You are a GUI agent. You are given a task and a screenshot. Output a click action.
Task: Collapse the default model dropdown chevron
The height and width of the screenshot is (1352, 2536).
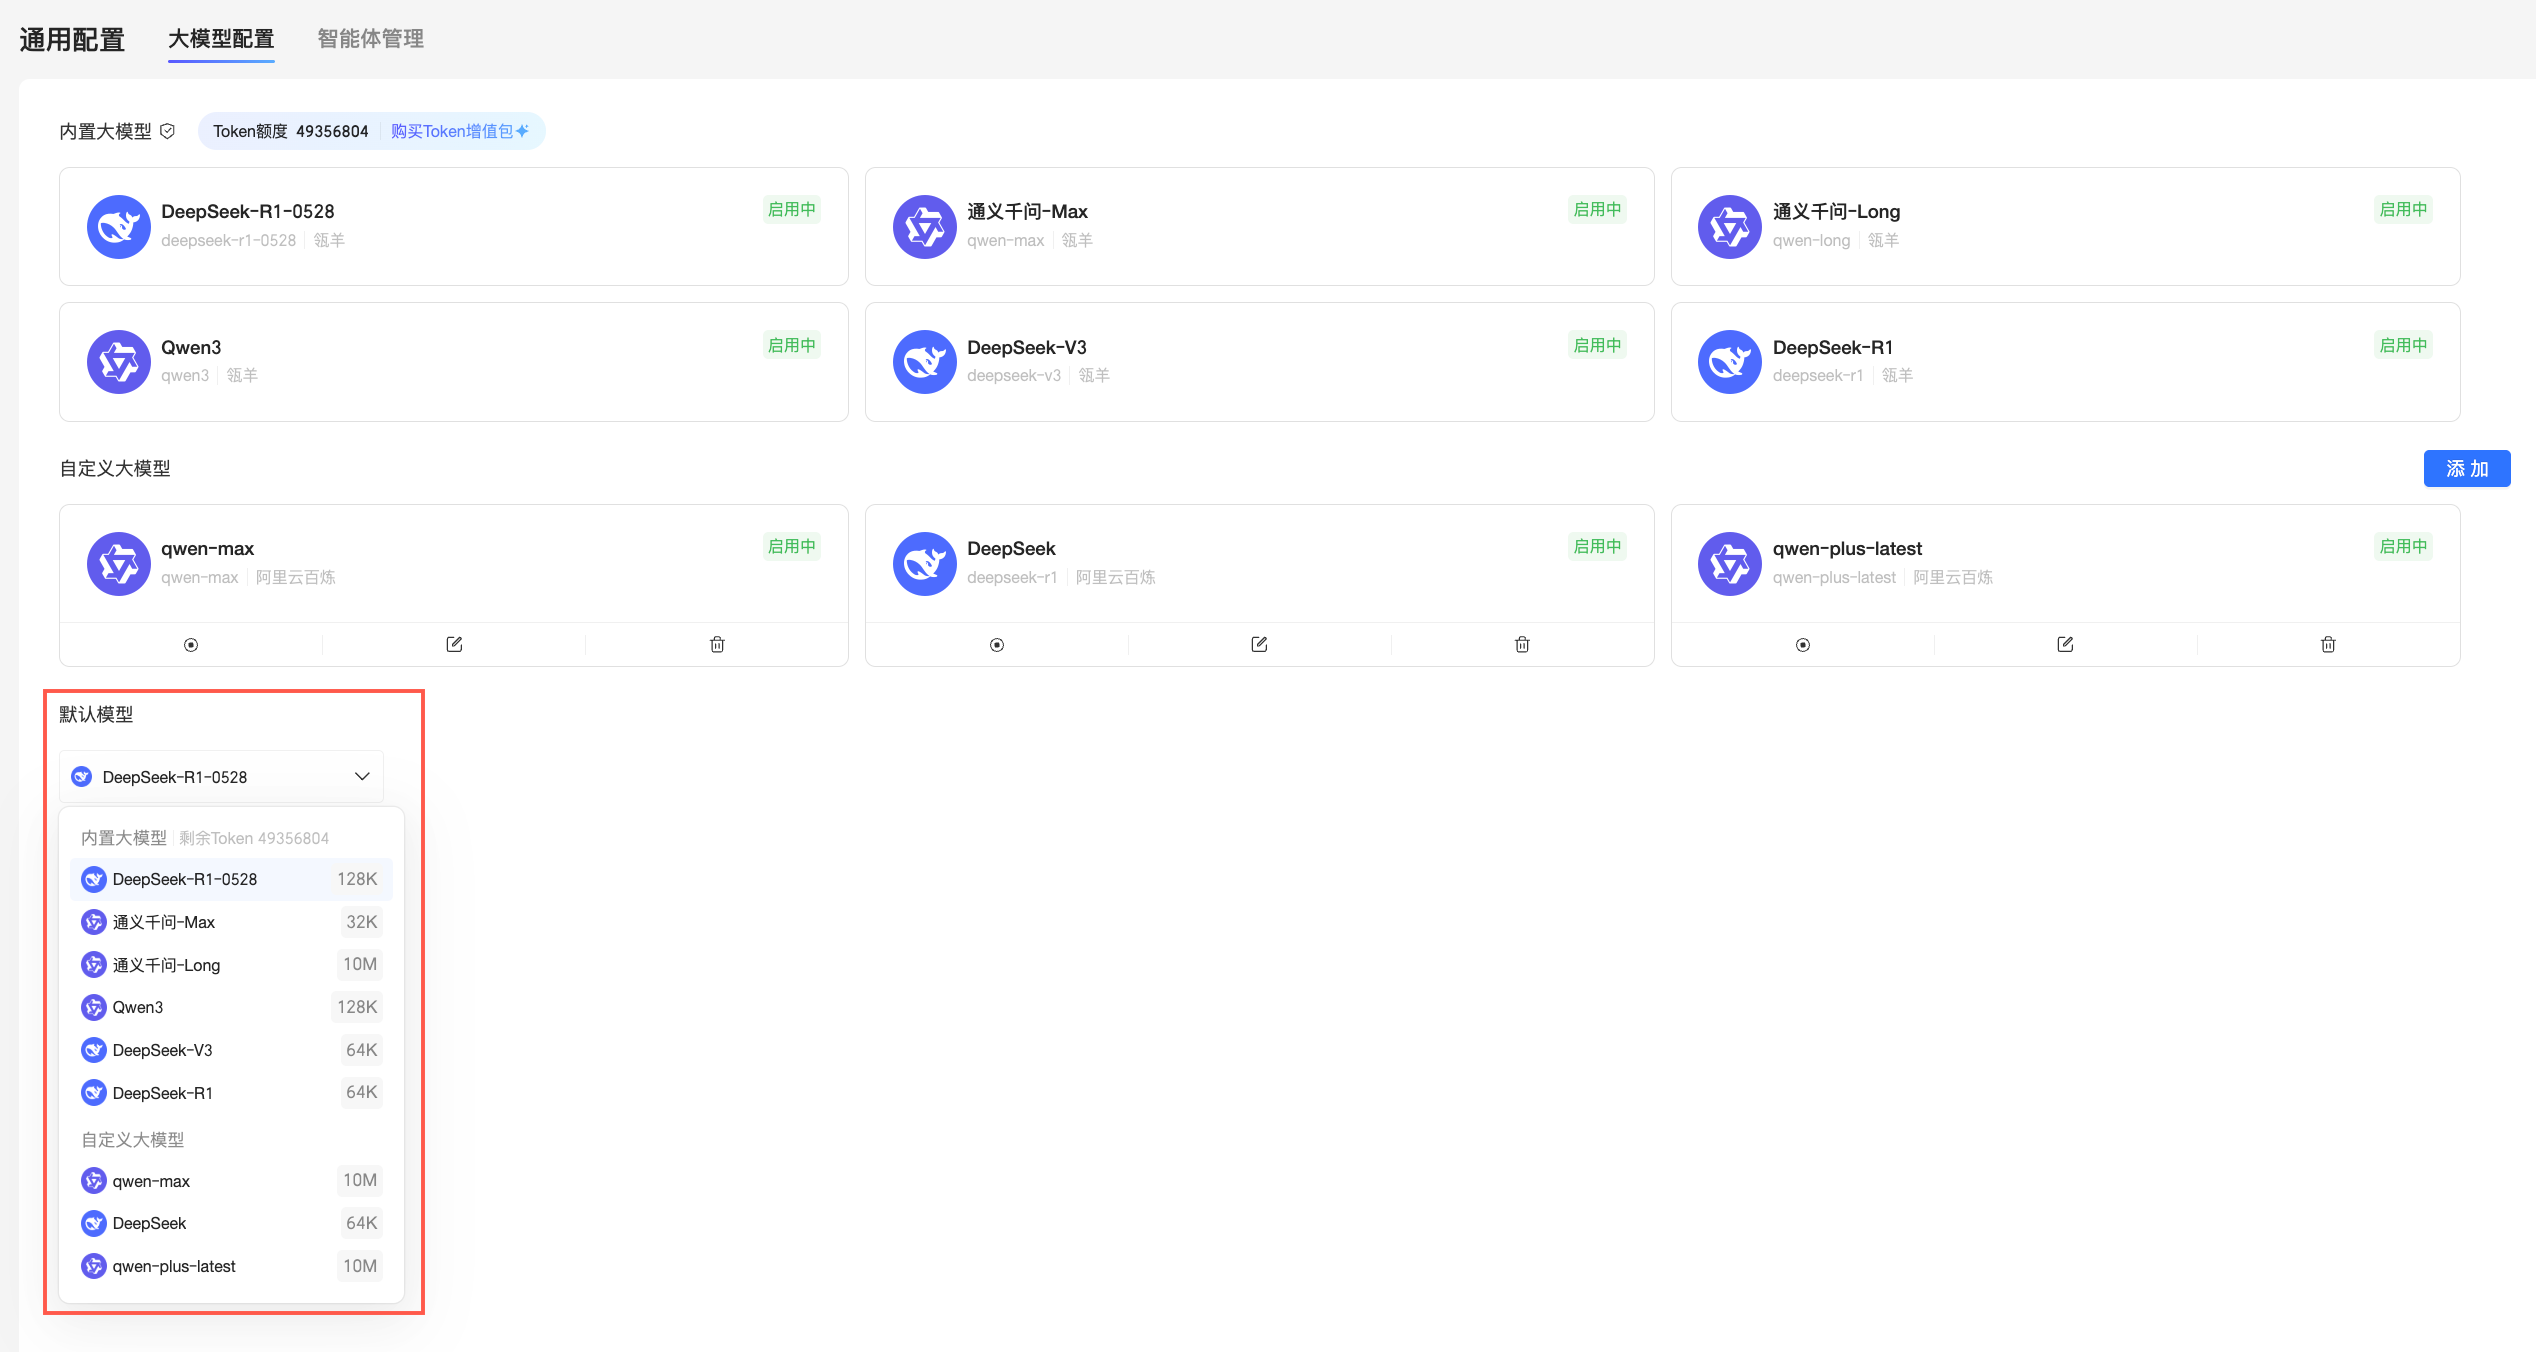(x=362, y=777)
